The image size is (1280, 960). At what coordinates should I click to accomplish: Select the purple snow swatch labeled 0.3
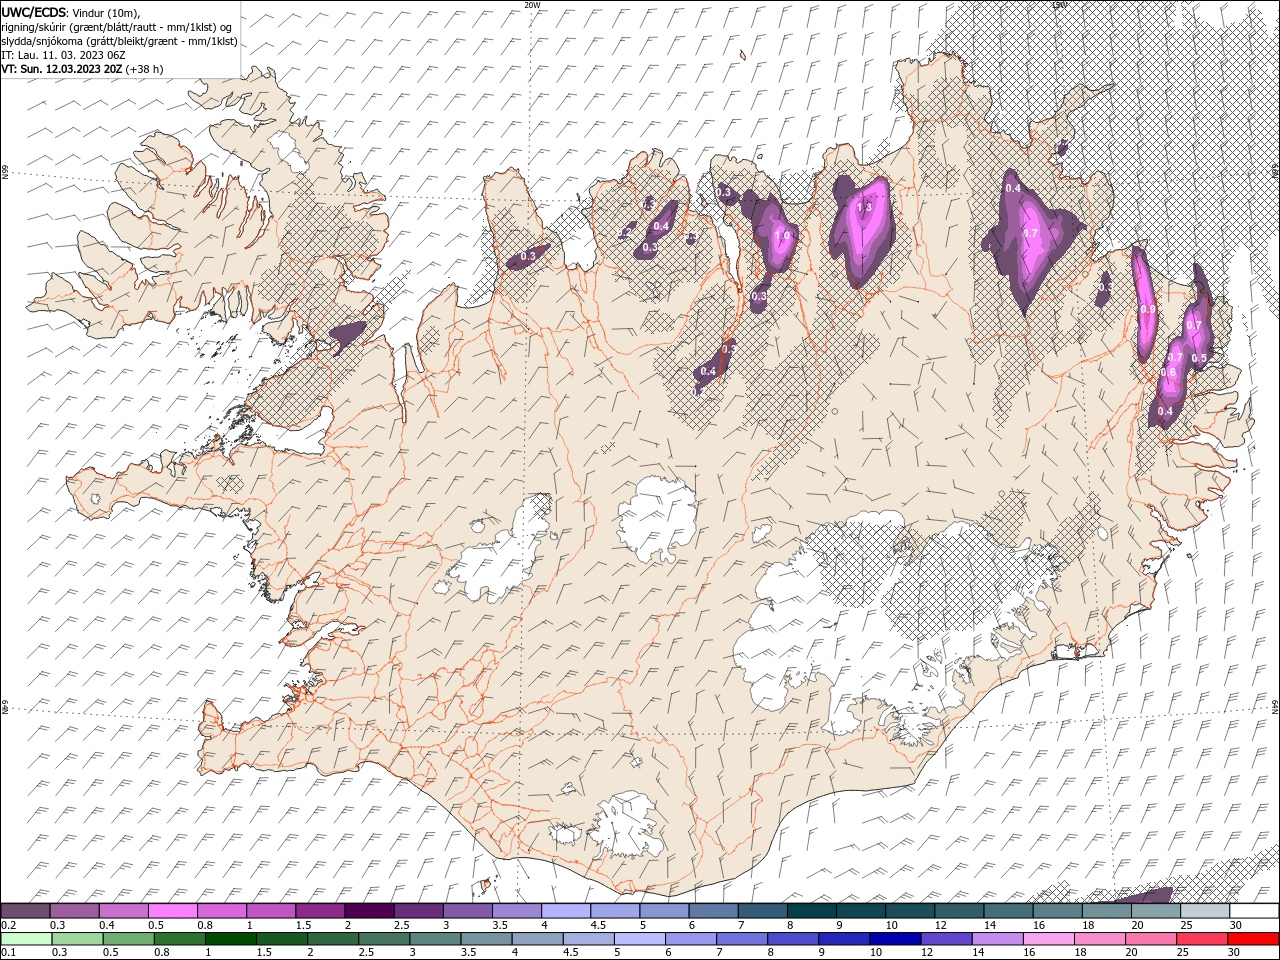pos(74,911)
